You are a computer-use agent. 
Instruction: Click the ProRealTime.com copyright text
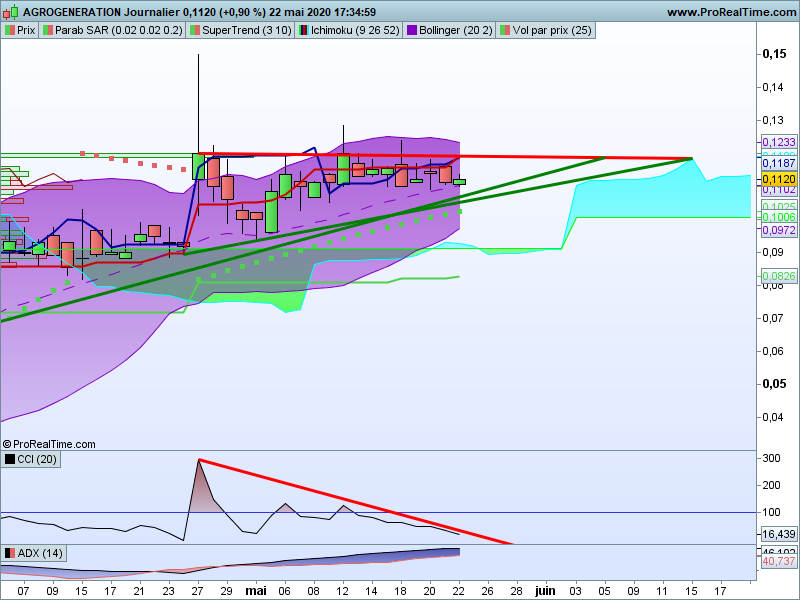coord(49,444)
